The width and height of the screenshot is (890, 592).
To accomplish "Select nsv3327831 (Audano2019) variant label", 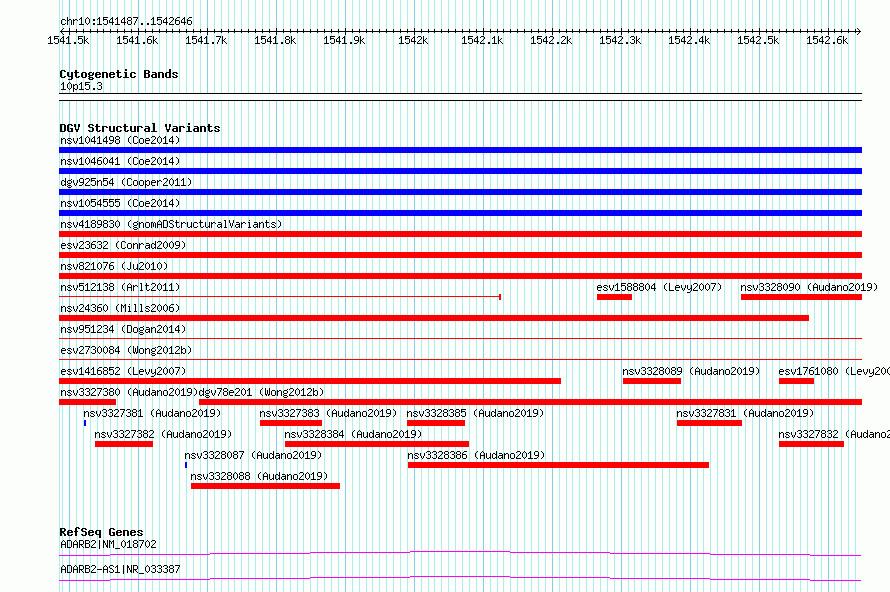I will (745, 413).
